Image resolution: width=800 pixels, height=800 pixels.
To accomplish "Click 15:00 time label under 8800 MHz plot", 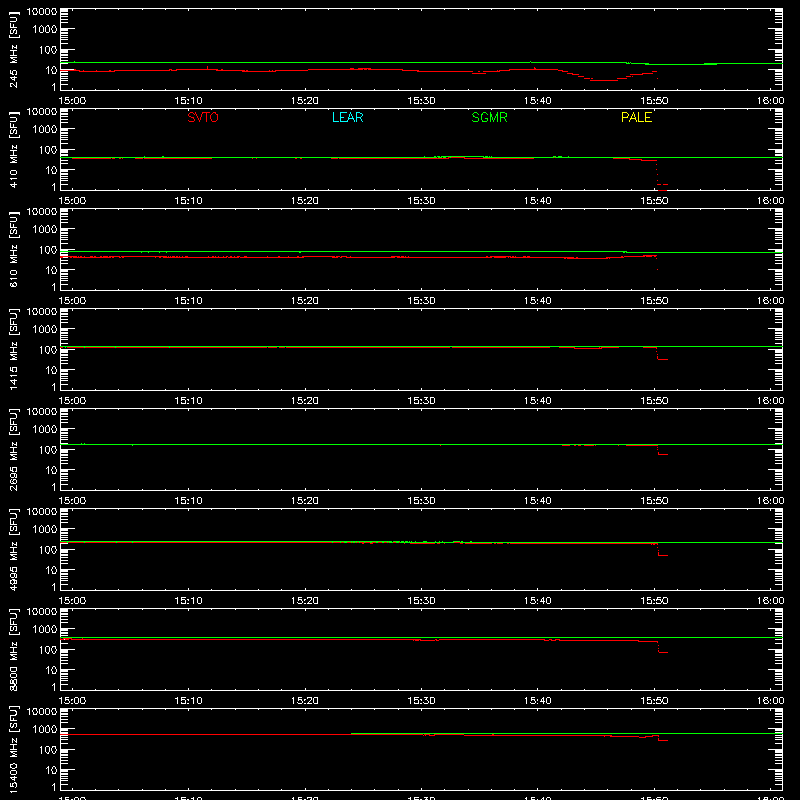I will (x=72, y=701).
